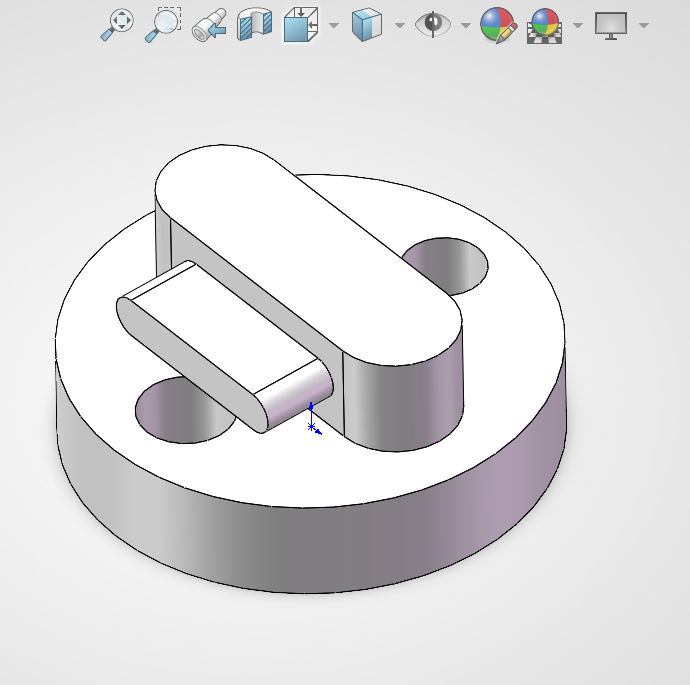The height and width of the screenshot is (685, 690).
Task: Open the View Settings monitor icon
Action: [611, 26]
